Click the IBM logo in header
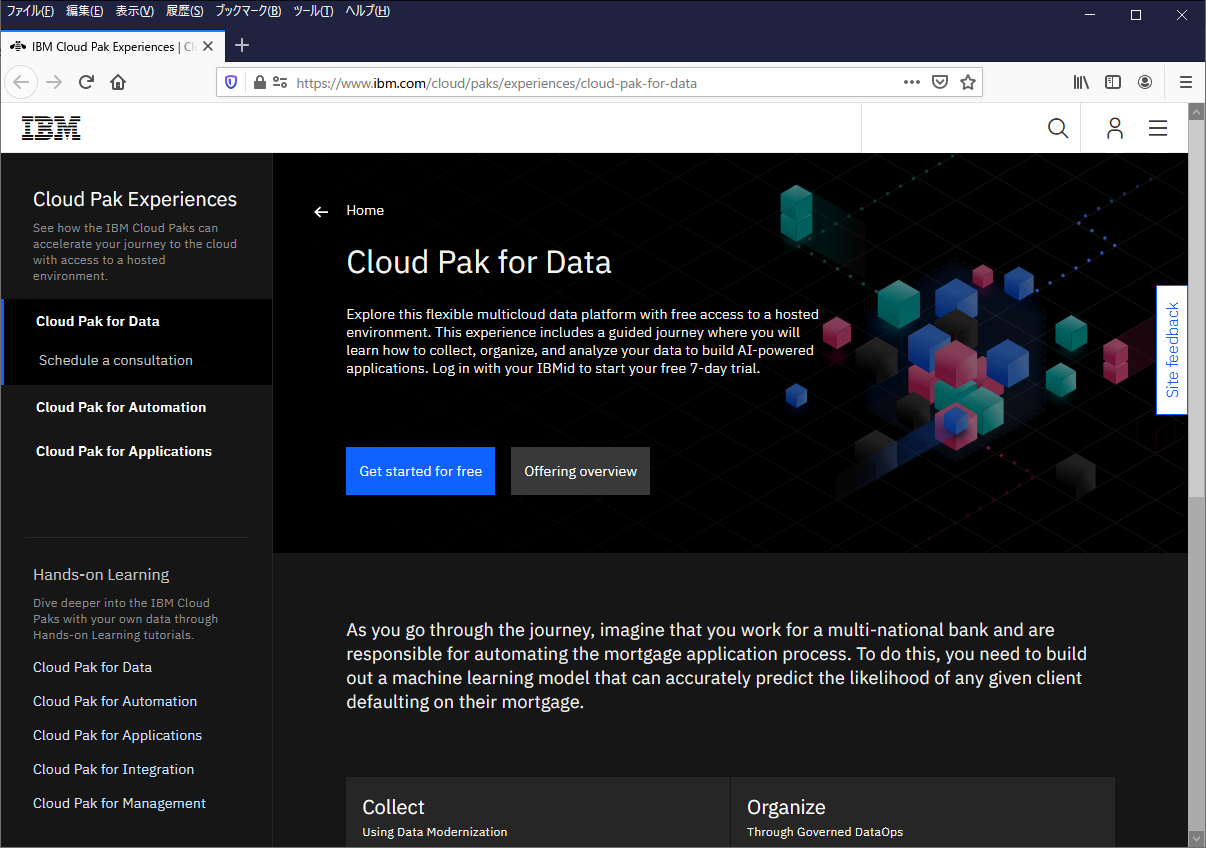The image size is (1206, 848). point(51,128)
